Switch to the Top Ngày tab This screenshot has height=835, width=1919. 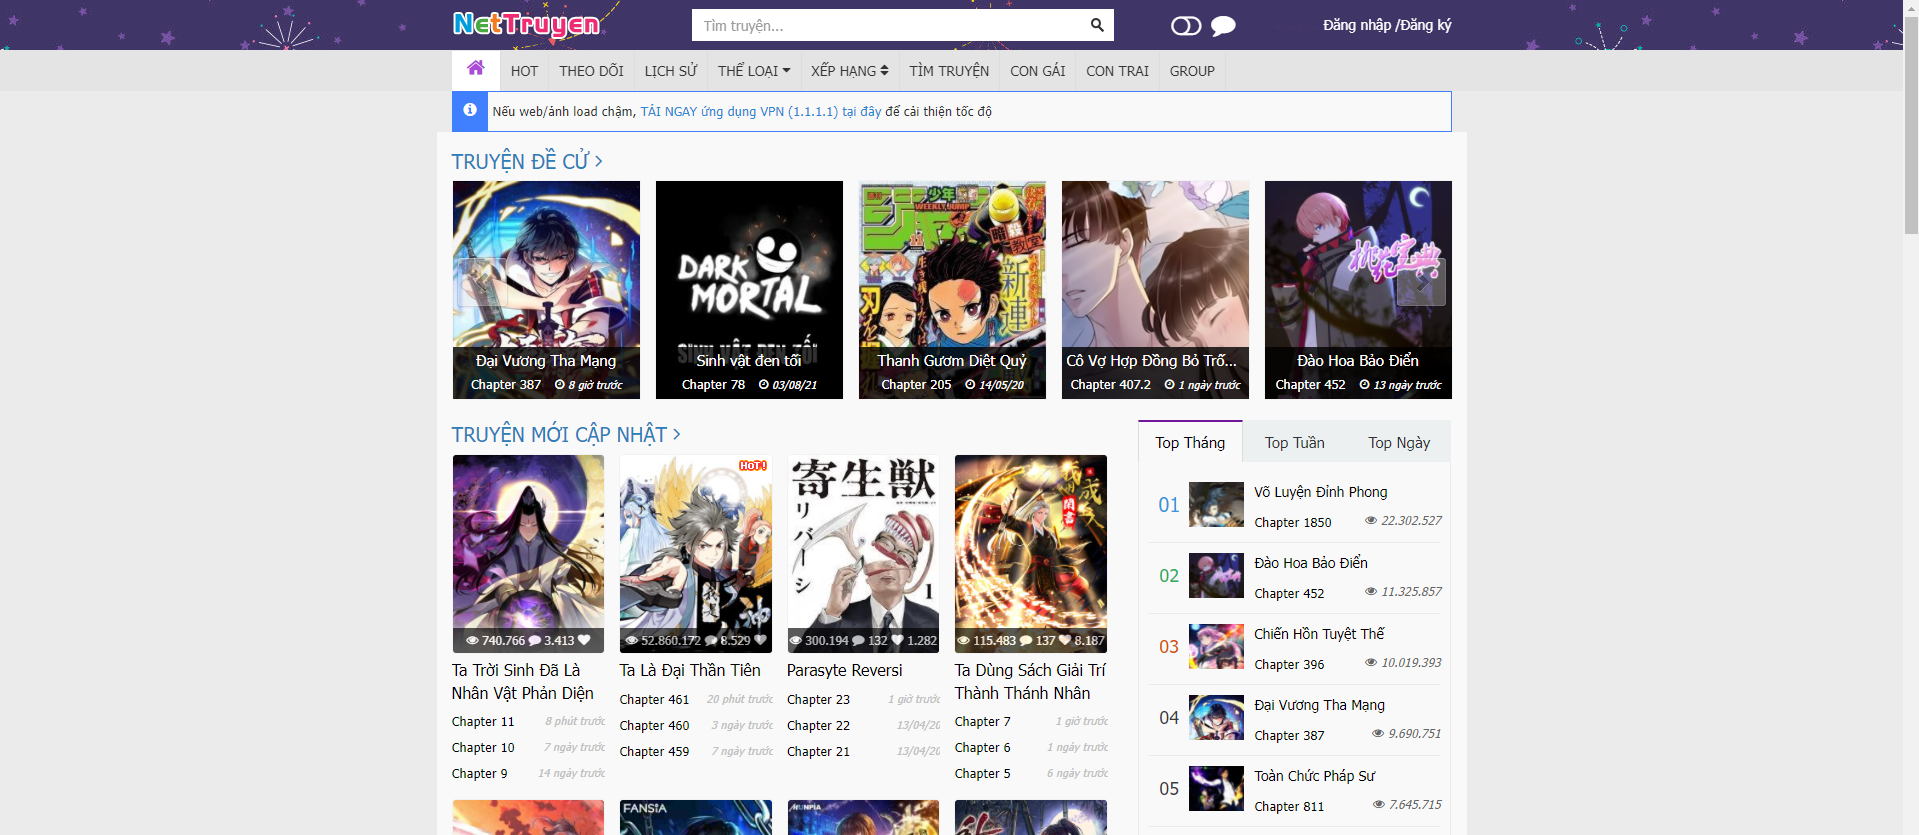(x=1398, y=443)
